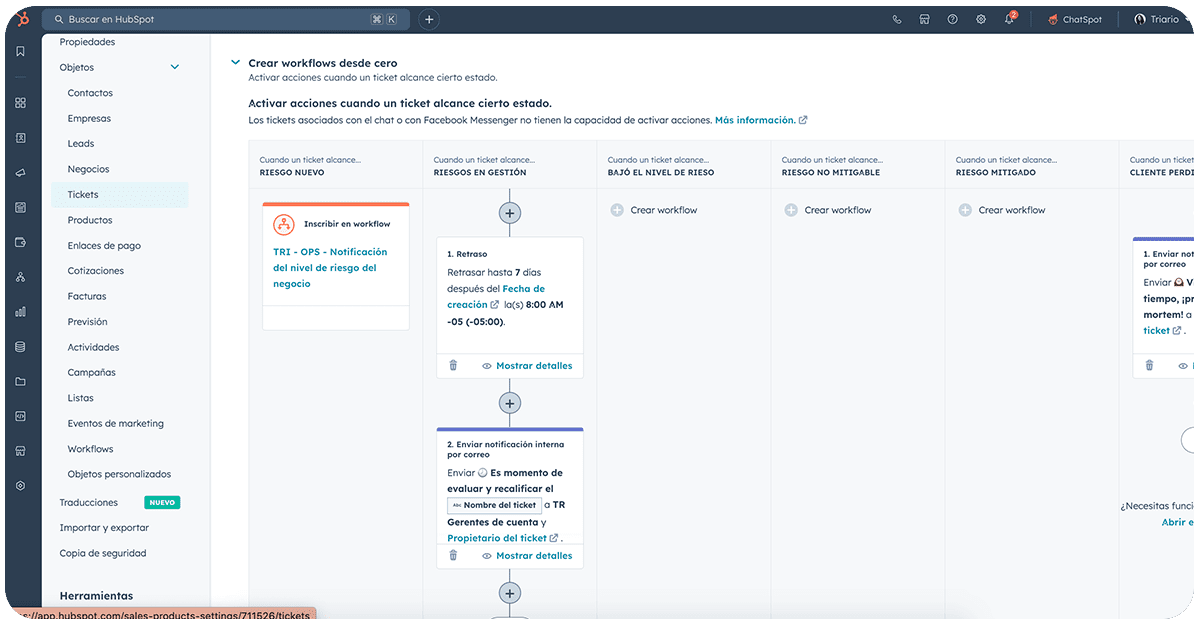
Task: Open the Más información link
Action: point(761,120)
